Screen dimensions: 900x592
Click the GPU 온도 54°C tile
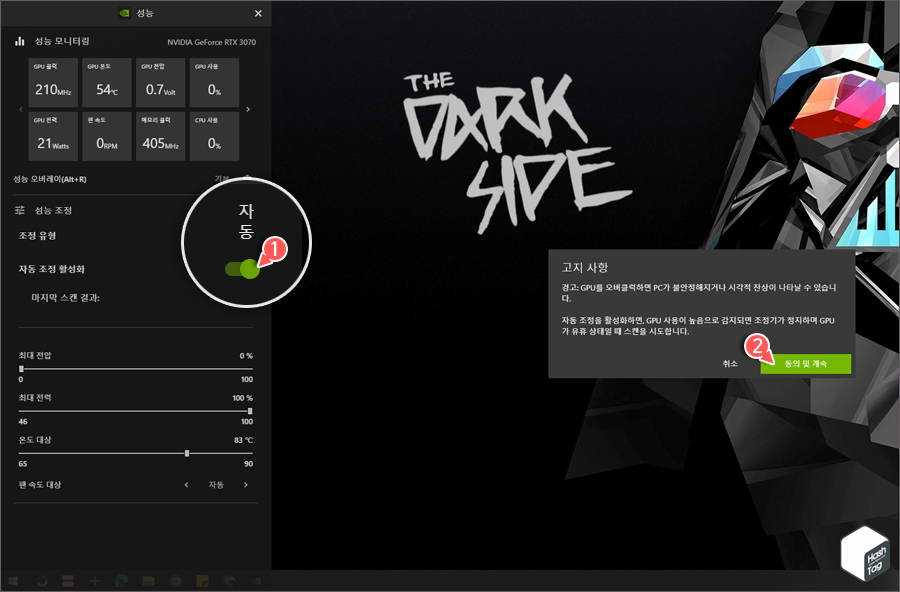pos(107,83)
